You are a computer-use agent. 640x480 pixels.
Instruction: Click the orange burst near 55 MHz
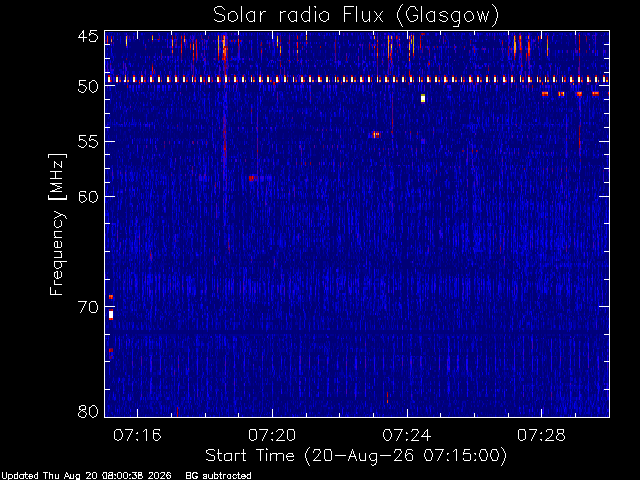point(376,135)
